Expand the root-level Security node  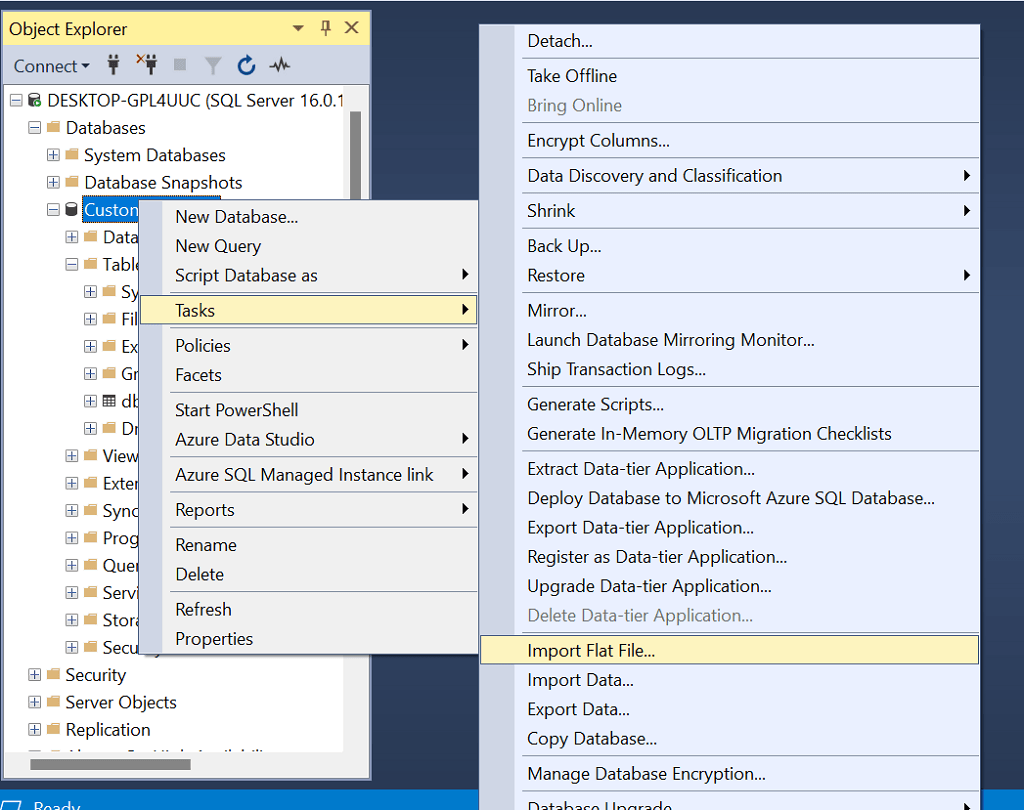click(35, 675)
